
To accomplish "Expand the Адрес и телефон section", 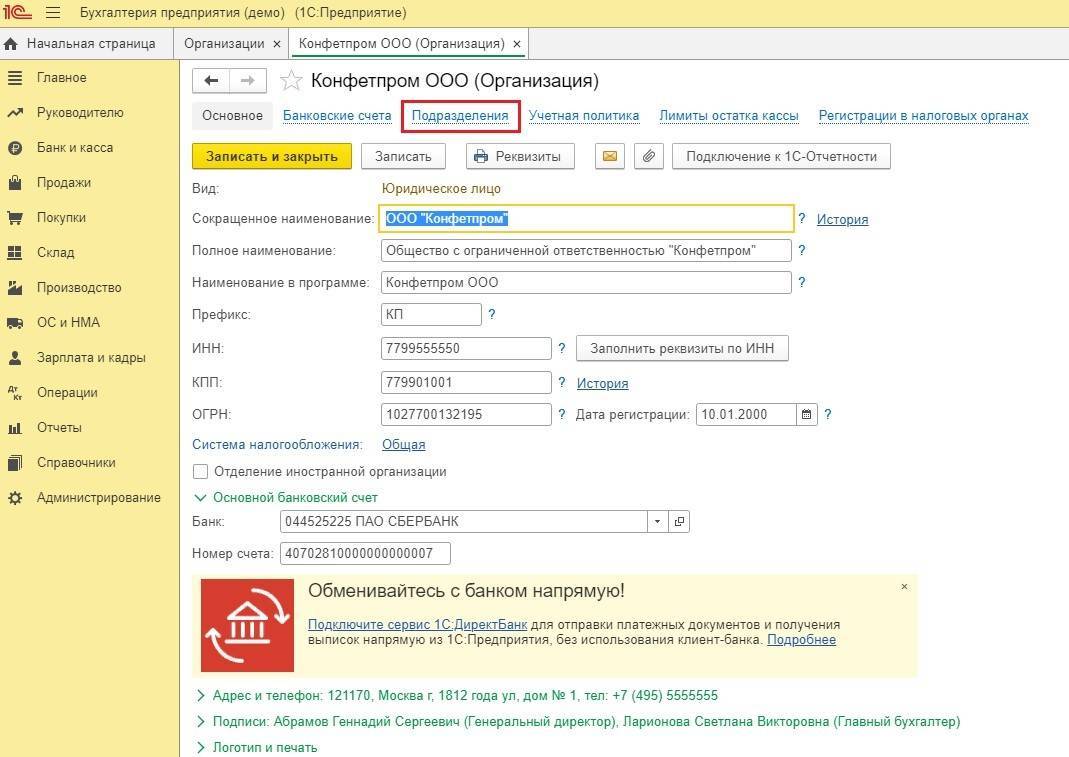I will (199, 695).
